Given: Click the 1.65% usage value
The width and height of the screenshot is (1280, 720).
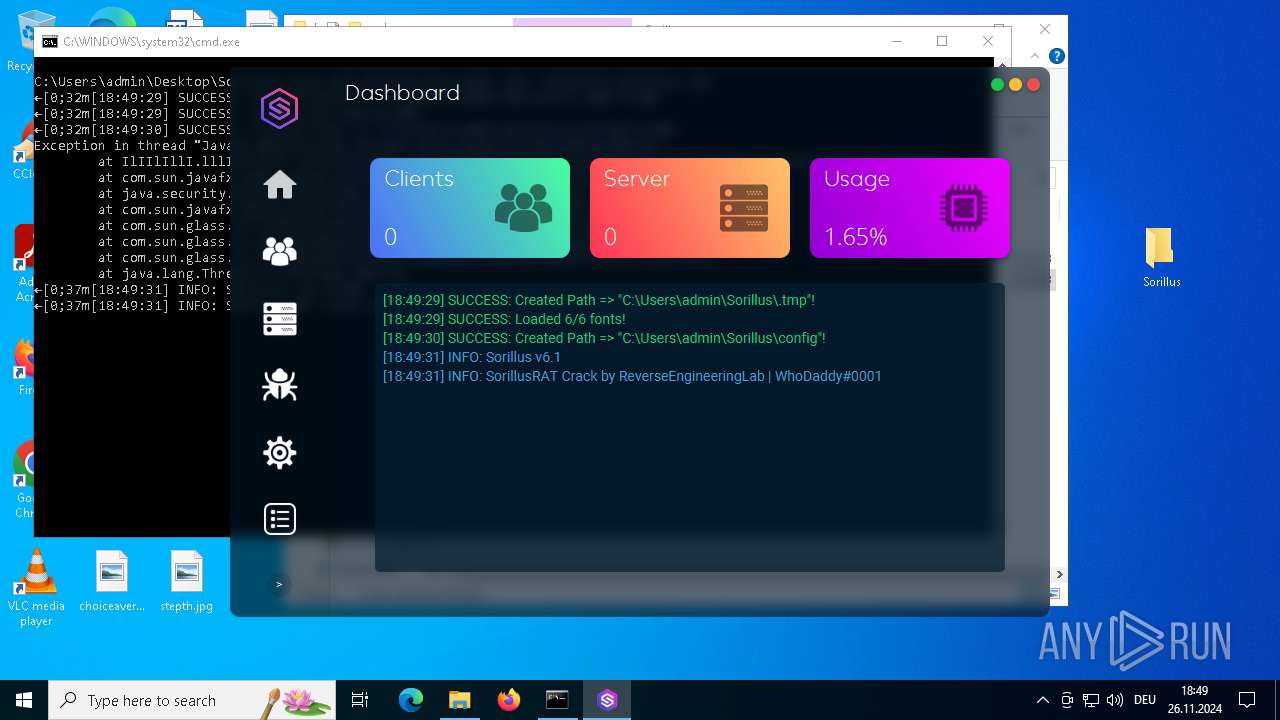Looking at the screenshot, I should (x=855, y=237).
